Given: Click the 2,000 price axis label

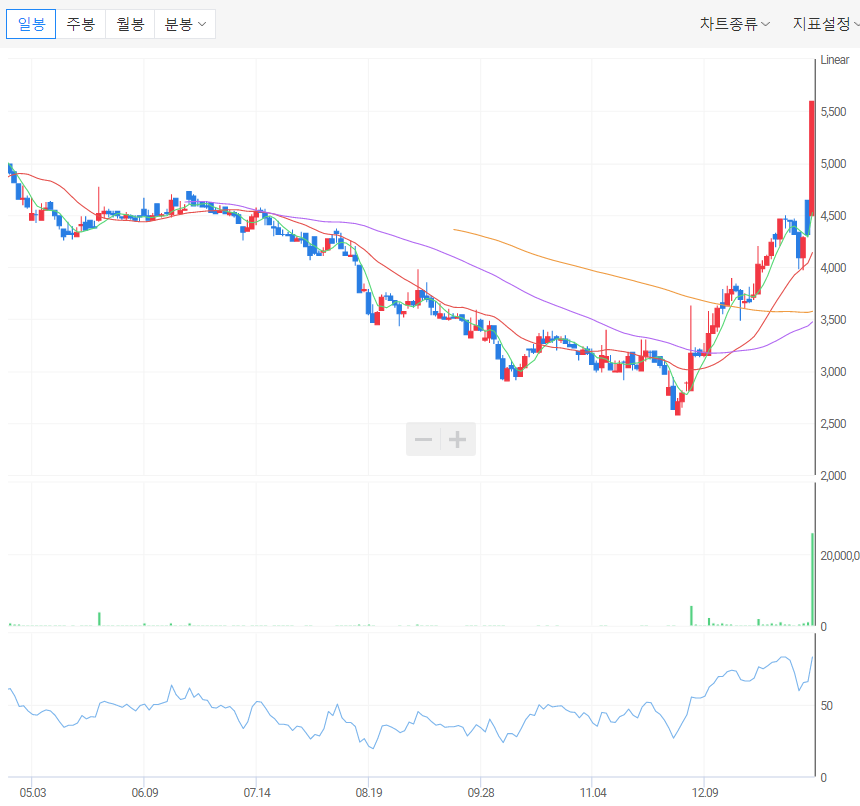Looking at the screenshot, I should coord(834,476).
